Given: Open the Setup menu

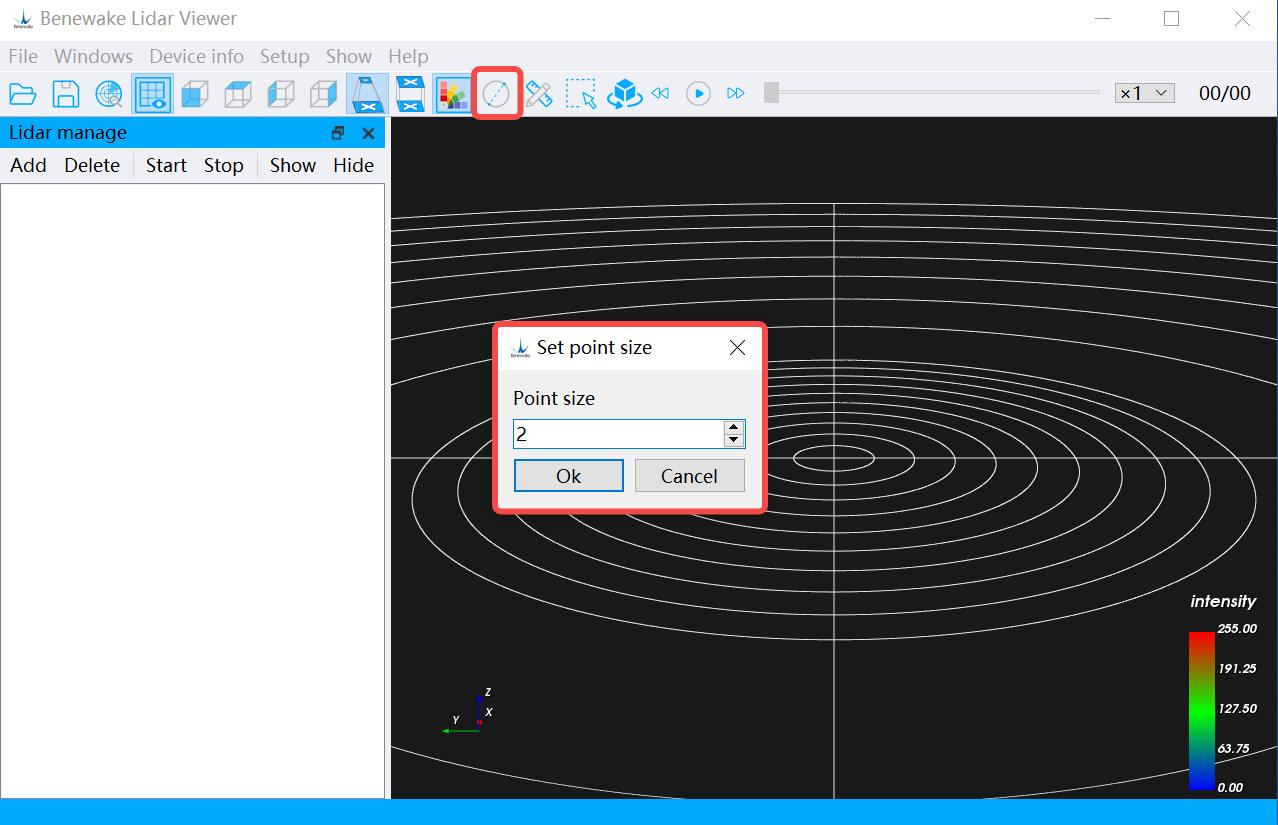Looking at the screenshot, I should click(285, 56).
